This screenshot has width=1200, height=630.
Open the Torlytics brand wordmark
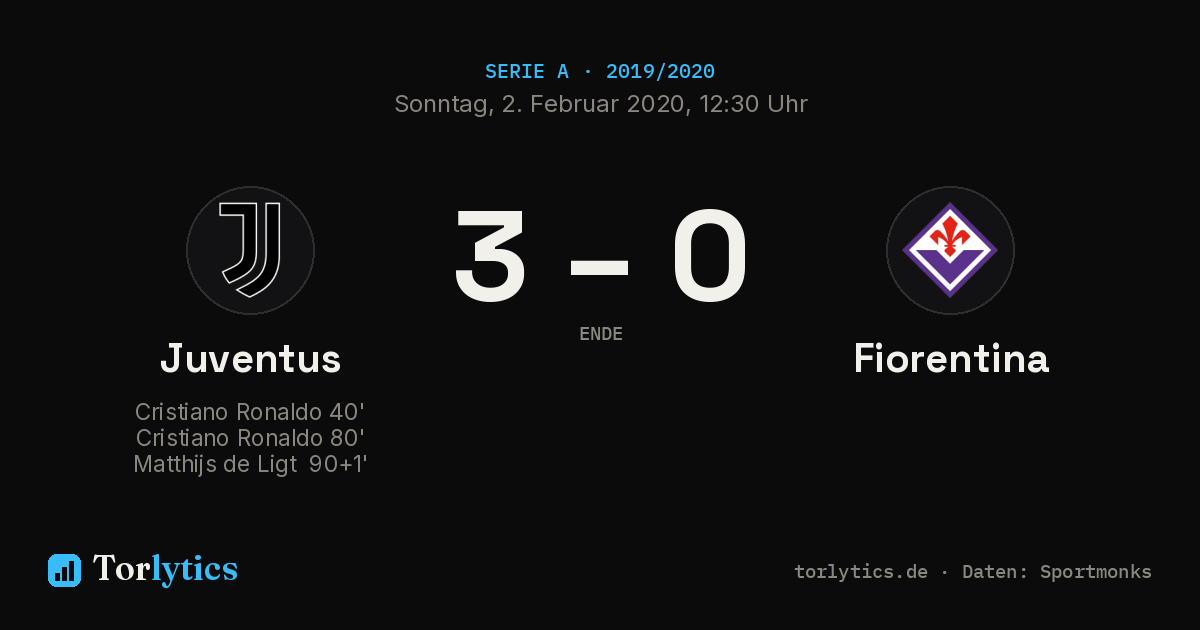(165, 569)
